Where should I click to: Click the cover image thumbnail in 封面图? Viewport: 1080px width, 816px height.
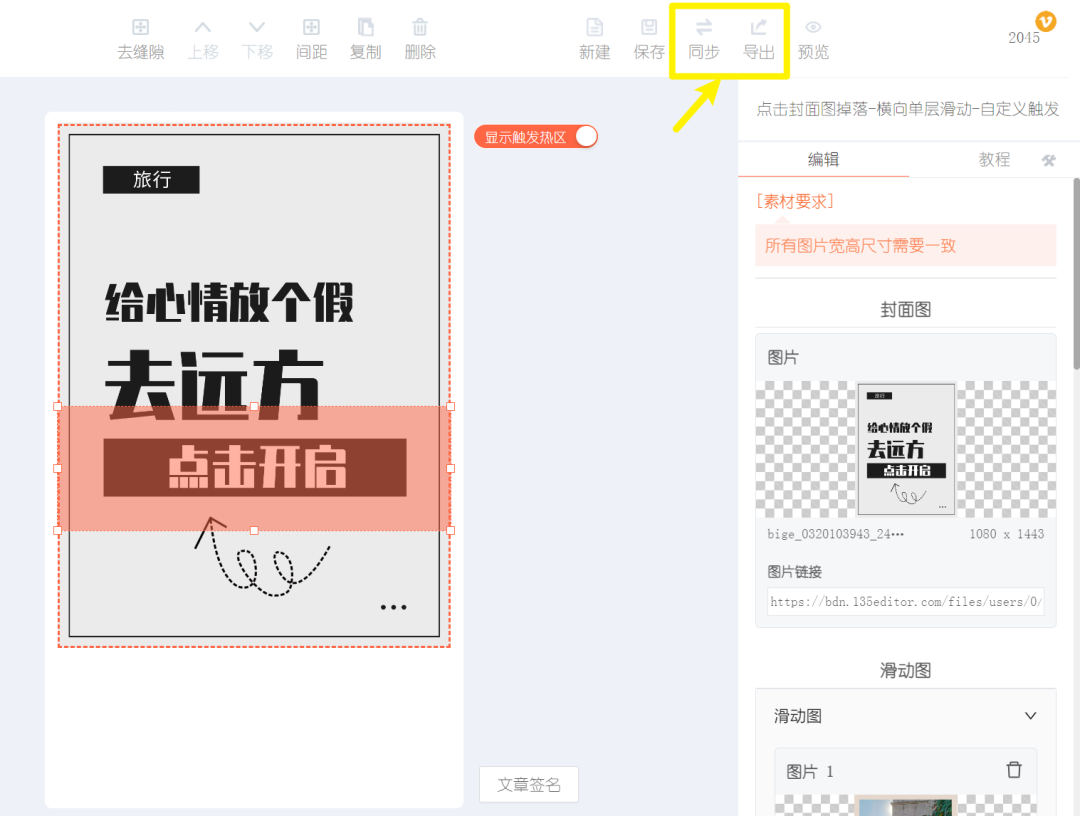(x=906, y=449)
